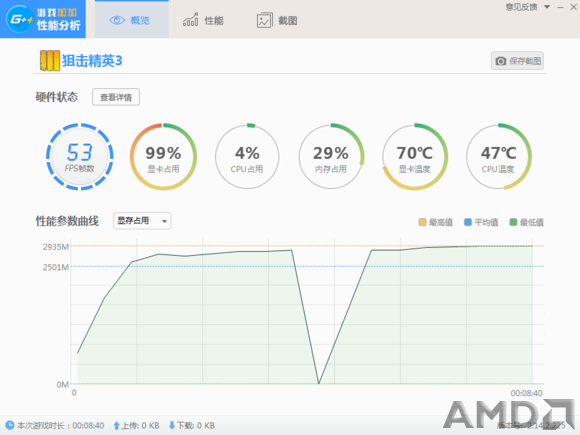Screen dimensions: 580x435
Task: Click the 4% CPU占用 gauge
Action: [x=247, y=156]
